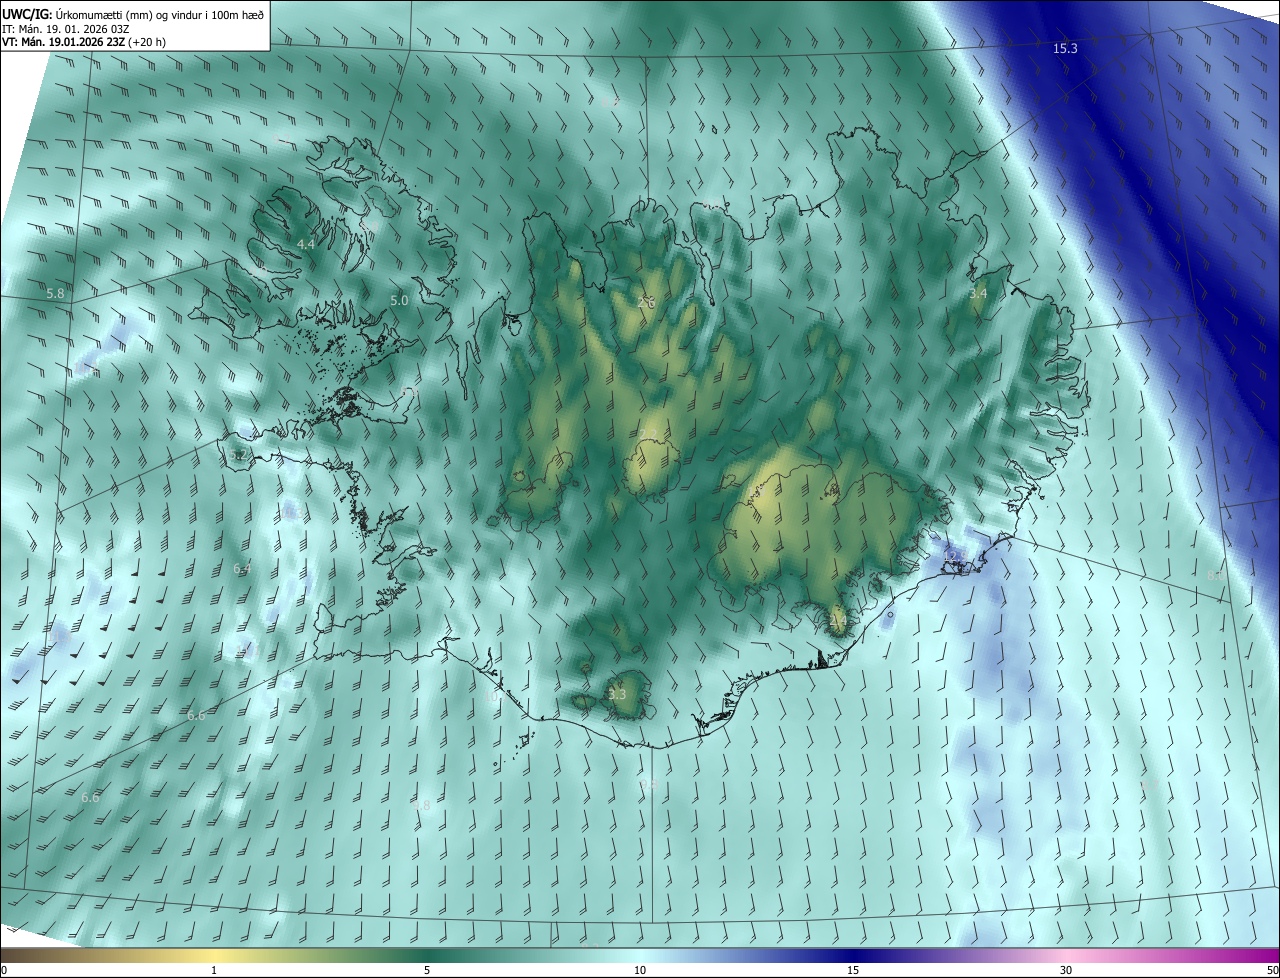Click the color scale tick labeled 50

click(1273, 970)
